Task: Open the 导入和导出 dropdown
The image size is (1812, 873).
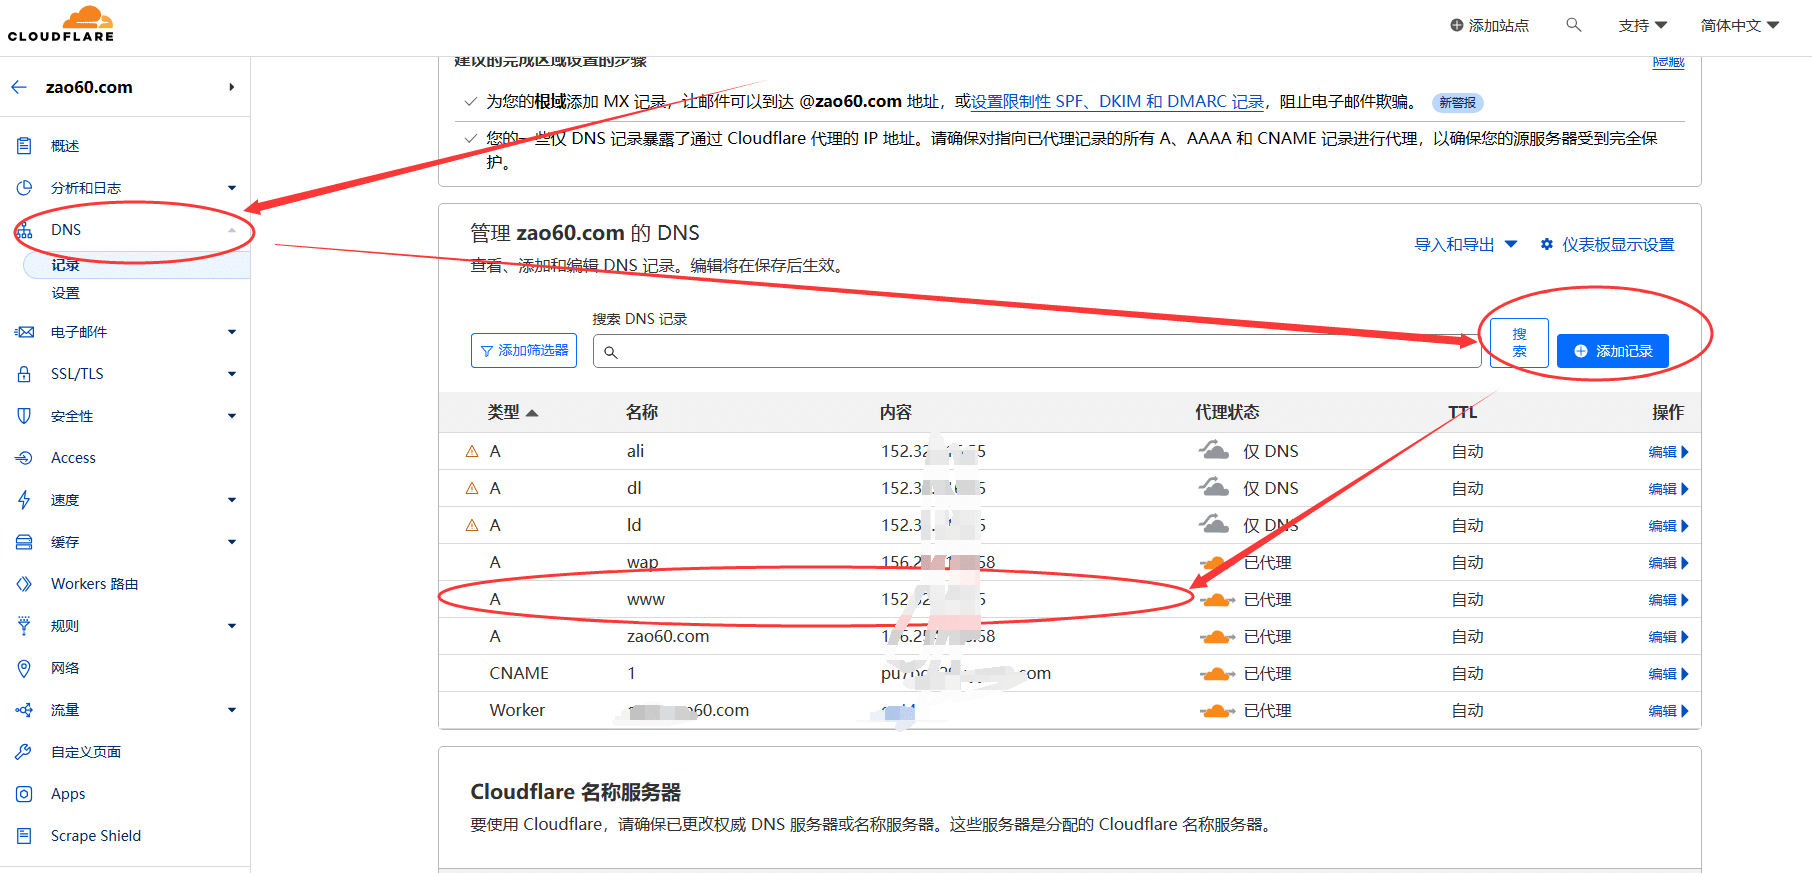Action: 1466,244
